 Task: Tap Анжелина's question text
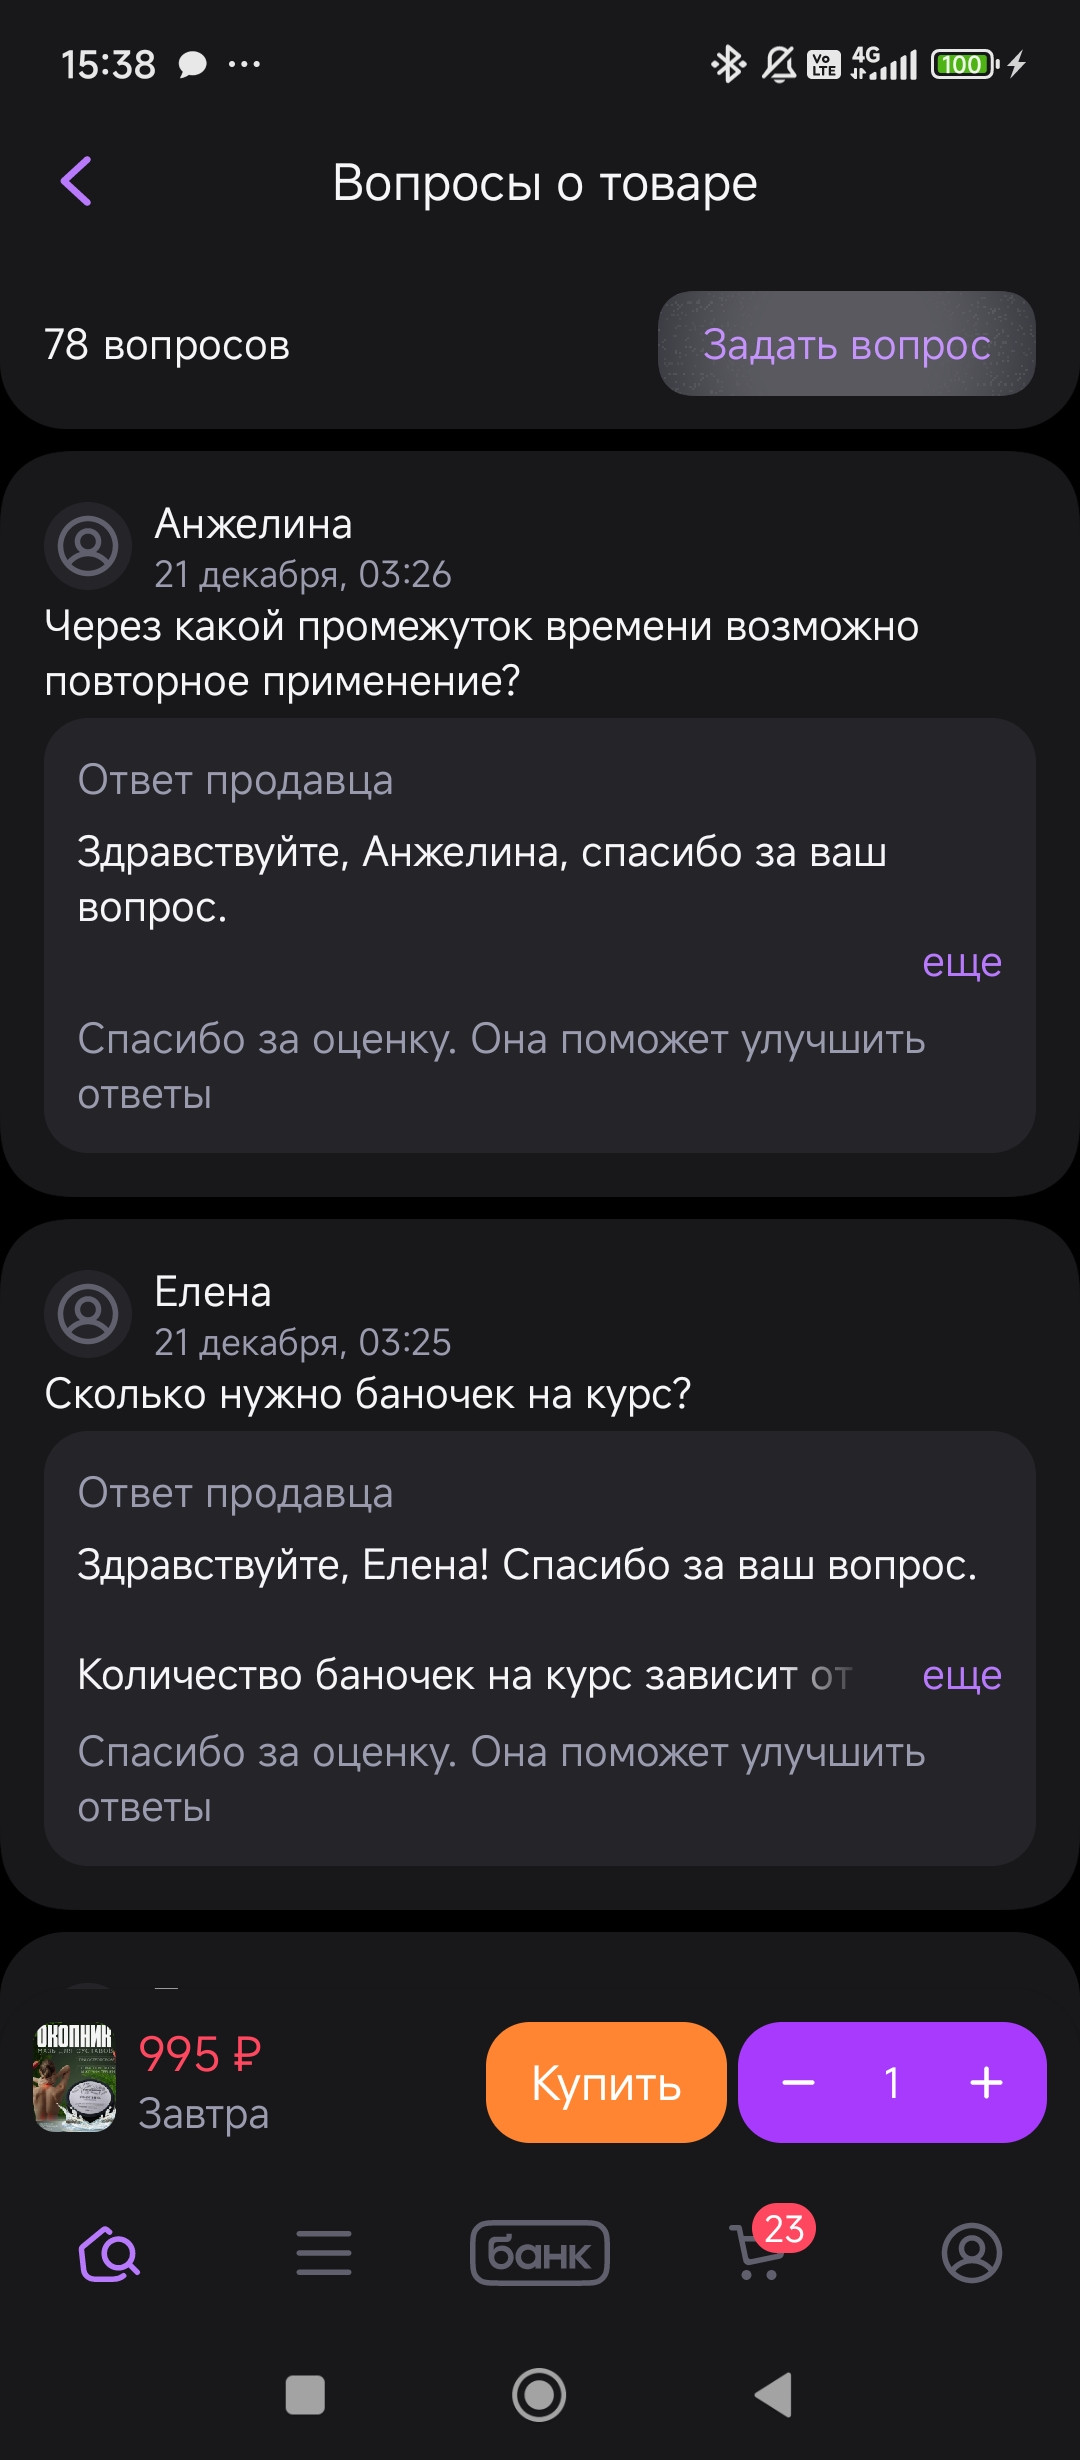[x=482, y=653]
